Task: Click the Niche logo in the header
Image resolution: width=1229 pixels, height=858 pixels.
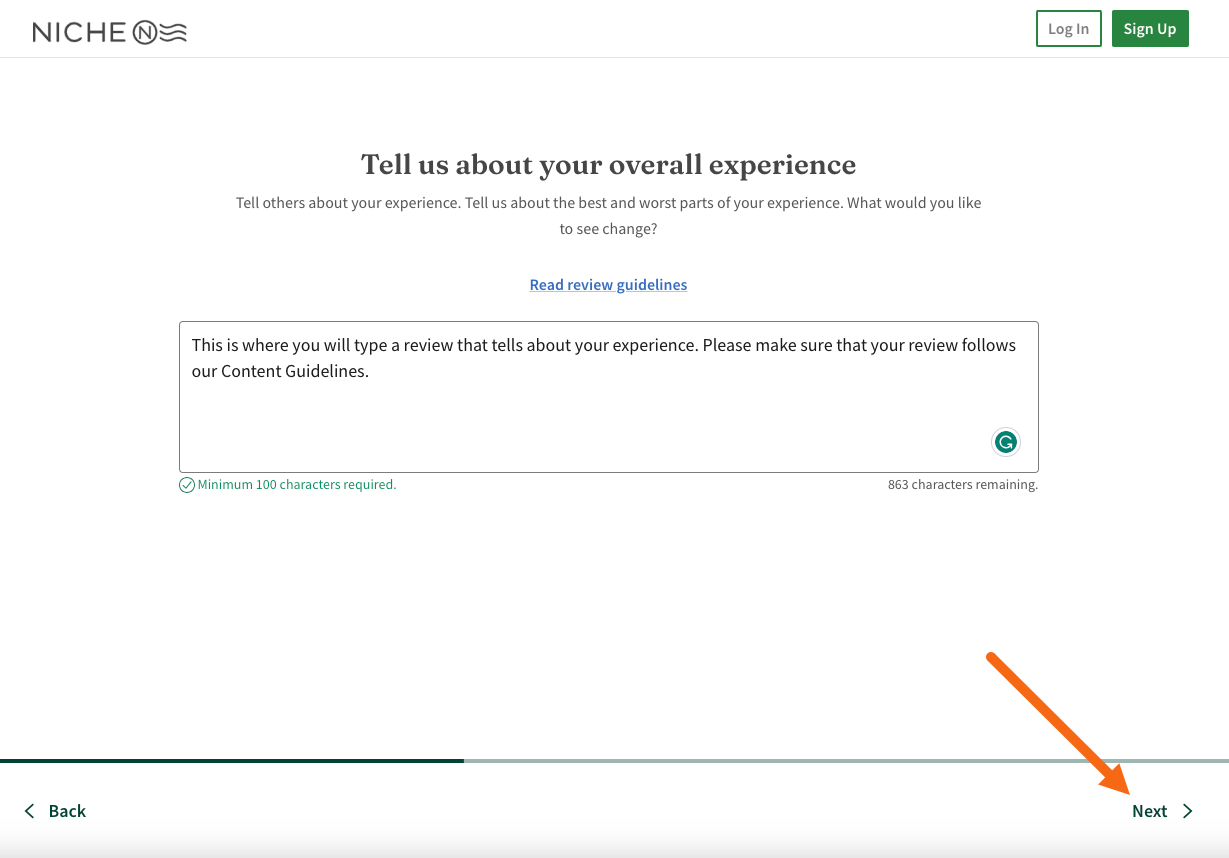Action: point(109,32)
